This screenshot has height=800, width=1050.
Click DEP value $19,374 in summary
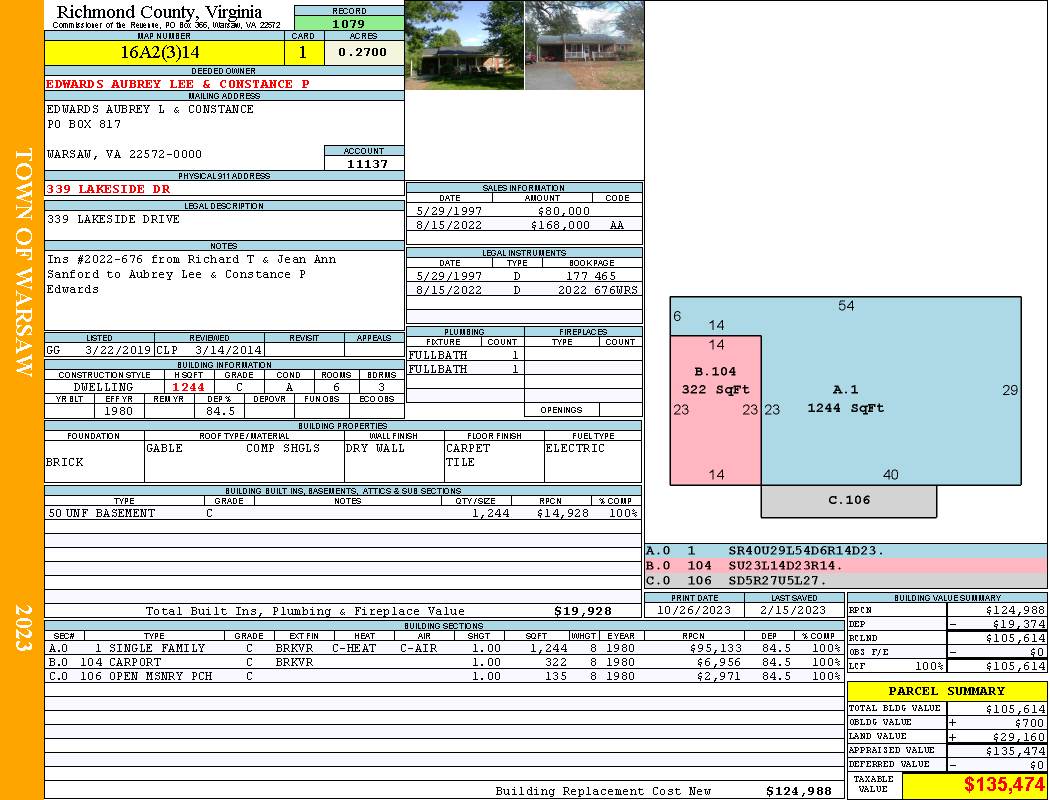click(x=1019, y=624)
